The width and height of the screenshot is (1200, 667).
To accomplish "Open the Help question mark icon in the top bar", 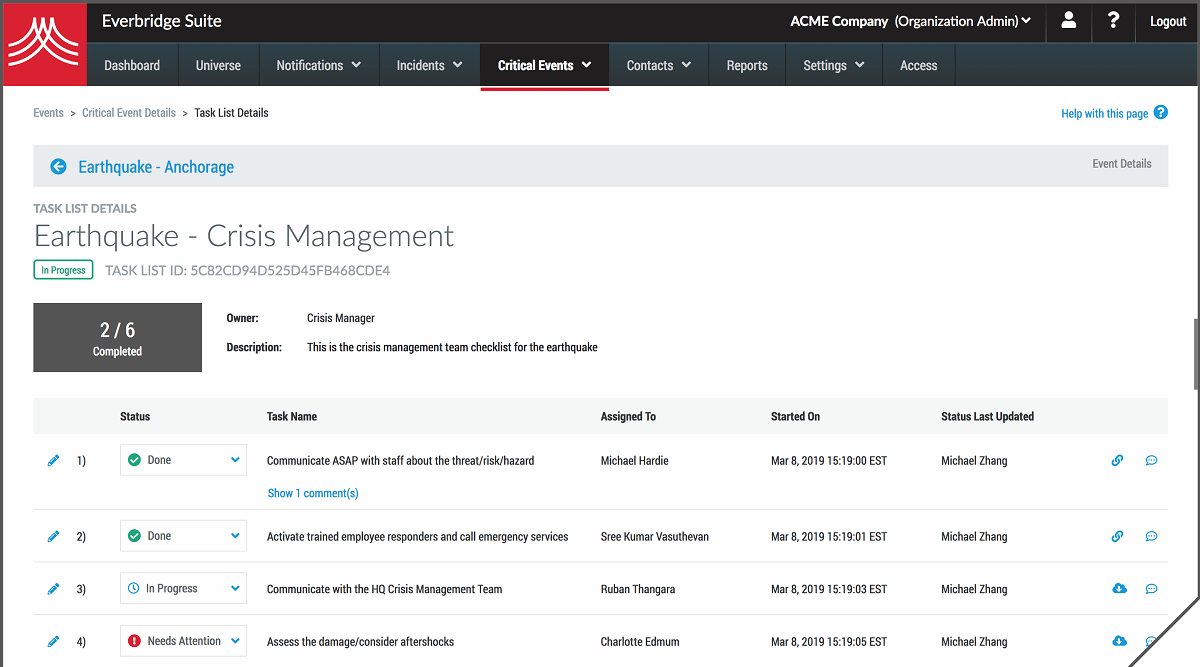I will 1113,22.
